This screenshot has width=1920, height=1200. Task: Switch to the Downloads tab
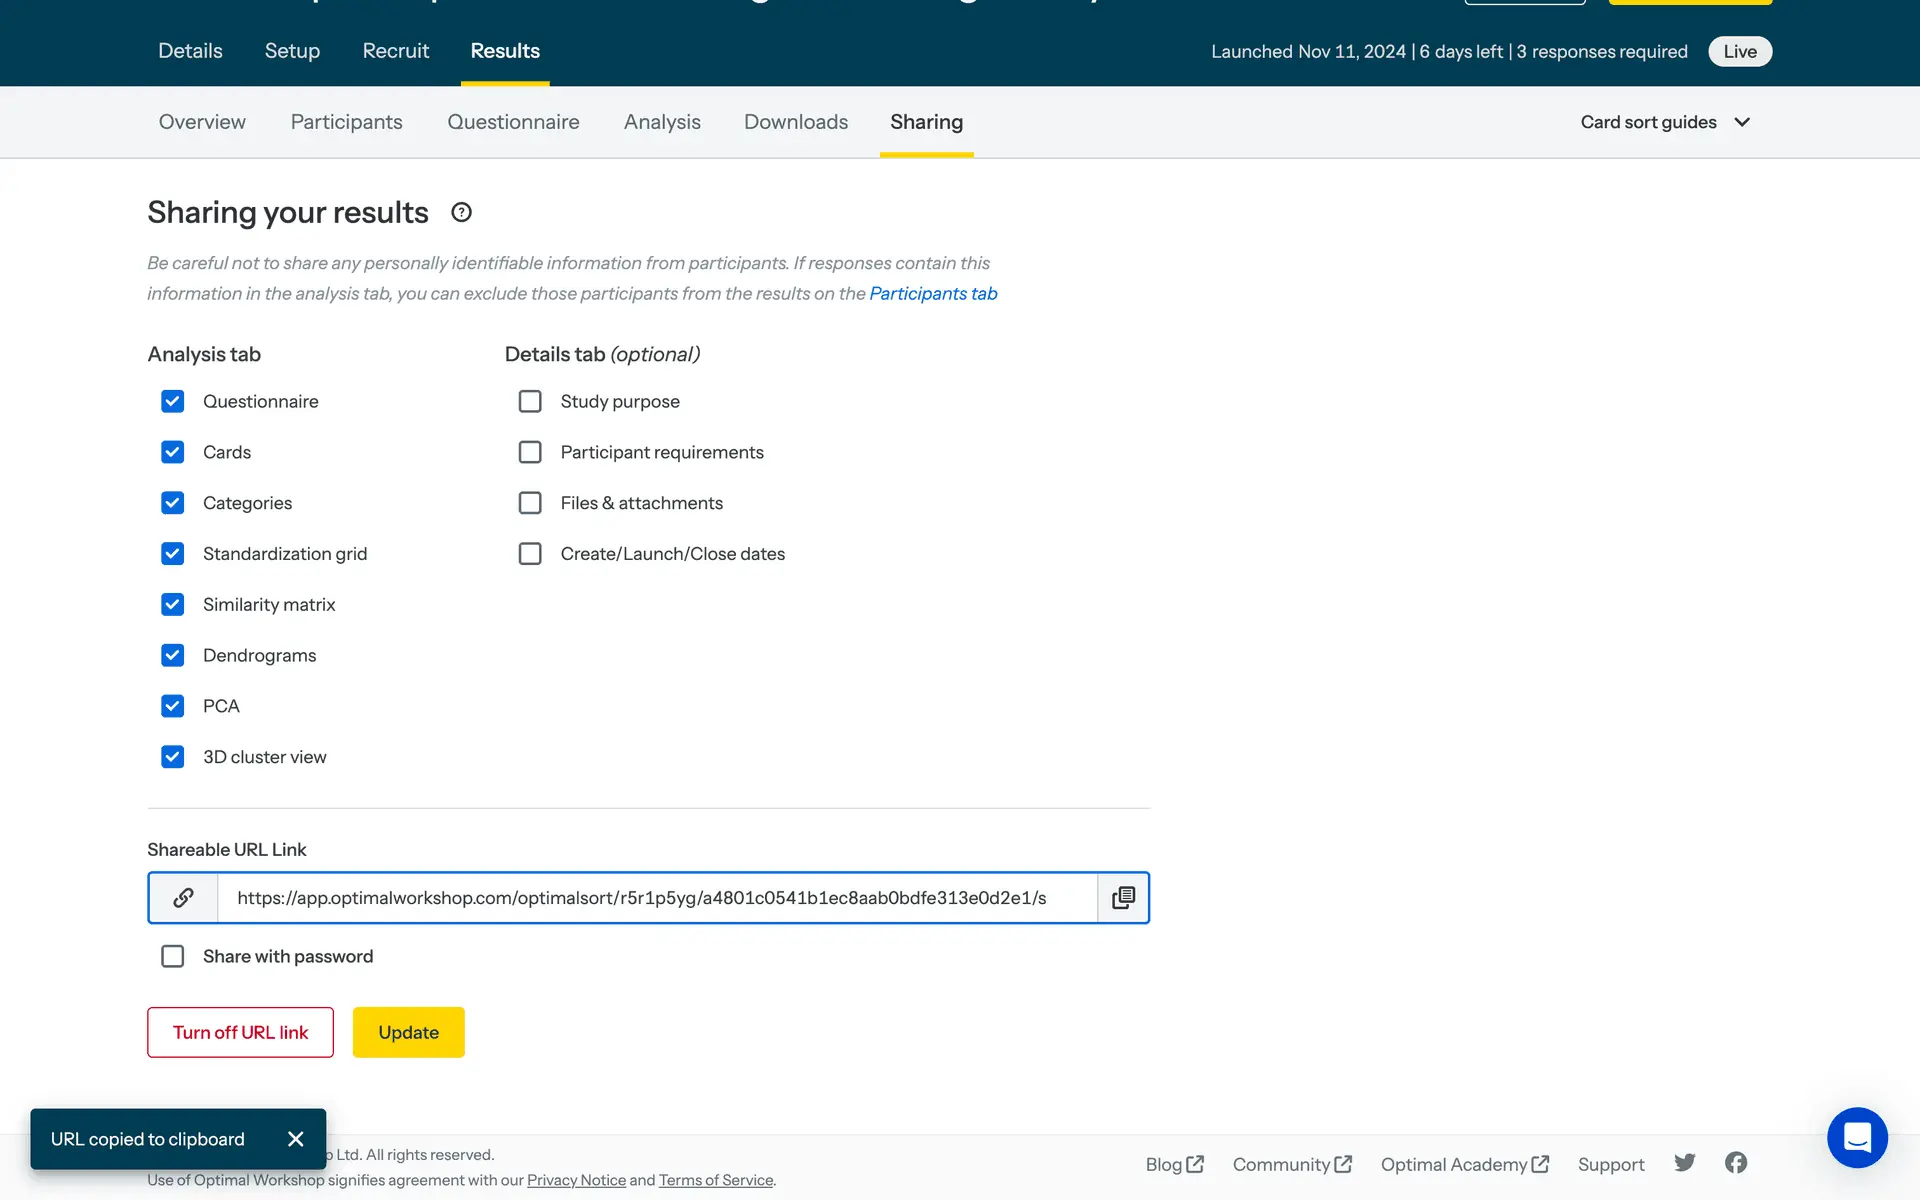click(x=795, y=122)
